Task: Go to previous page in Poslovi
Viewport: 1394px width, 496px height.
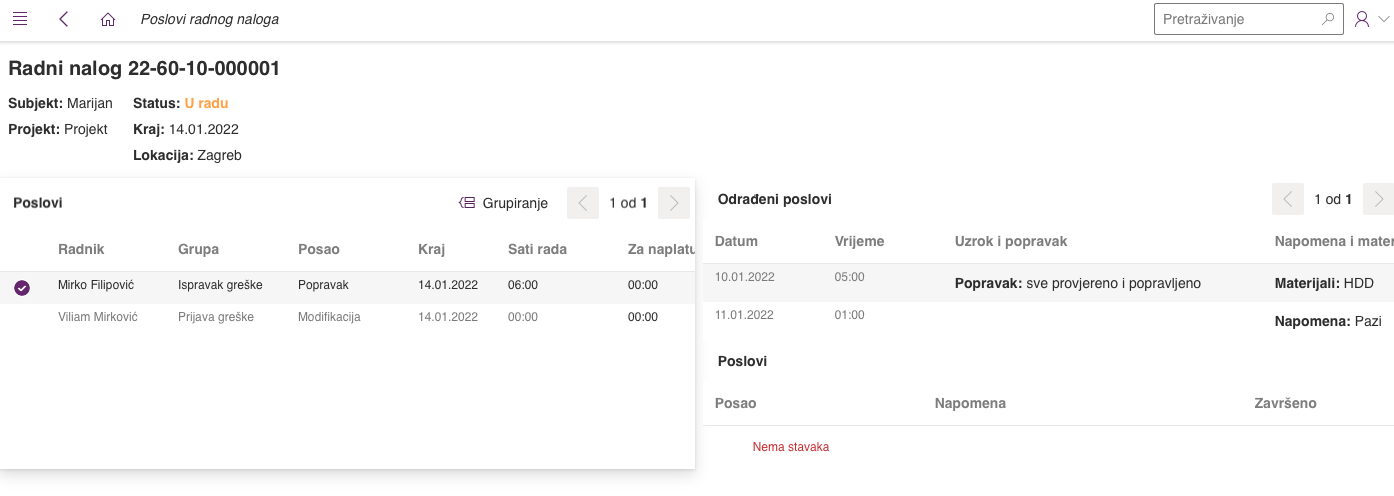Action: click(x=583, y=203)
